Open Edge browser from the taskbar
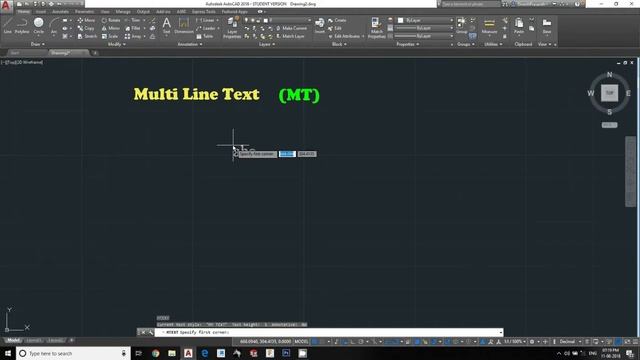 coord(204,353)
